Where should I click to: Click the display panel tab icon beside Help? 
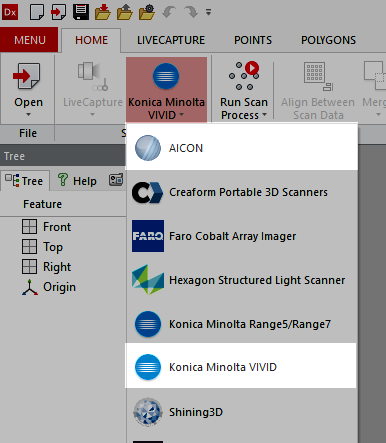[x=116, y=180]
